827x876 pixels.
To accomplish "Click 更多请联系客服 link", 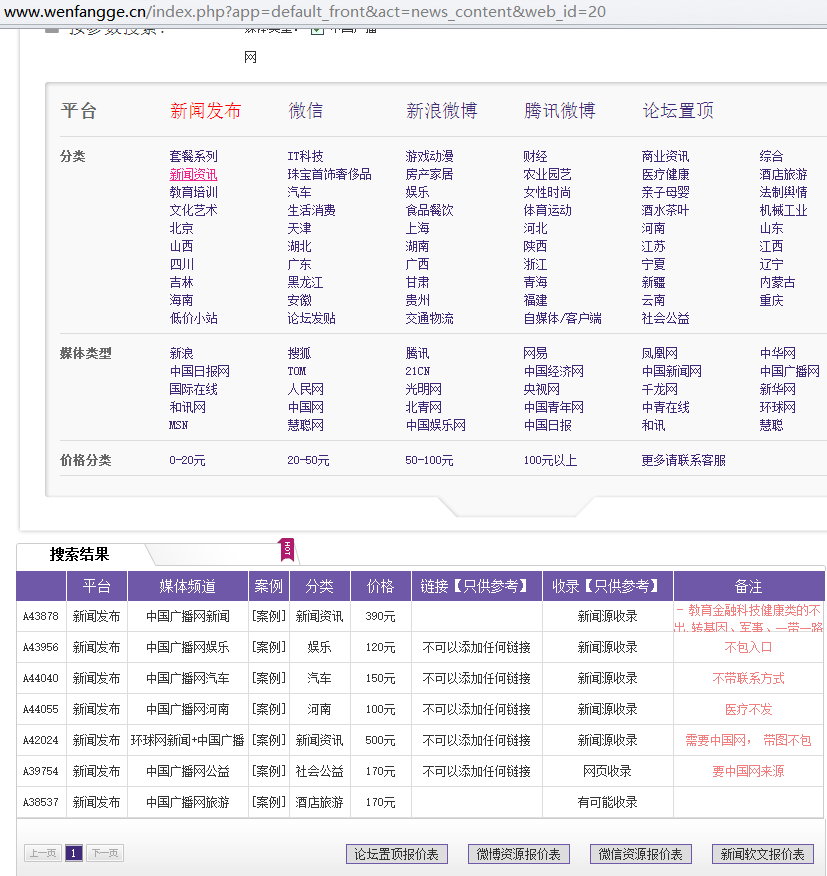I will [683, 460].
